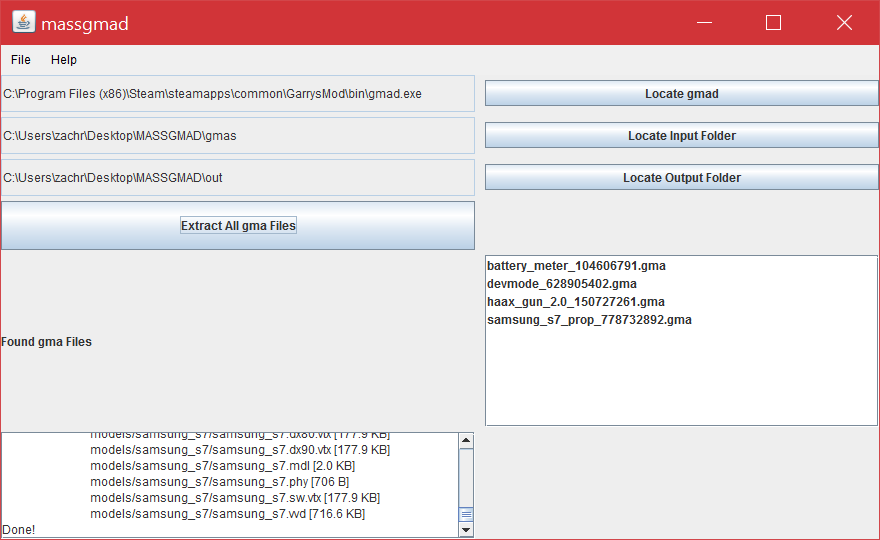This screenshot has height=540, width=880.
Task: Select haax_gun_2.0_150727261.gma in the list
Action: [x=681, y=302]
